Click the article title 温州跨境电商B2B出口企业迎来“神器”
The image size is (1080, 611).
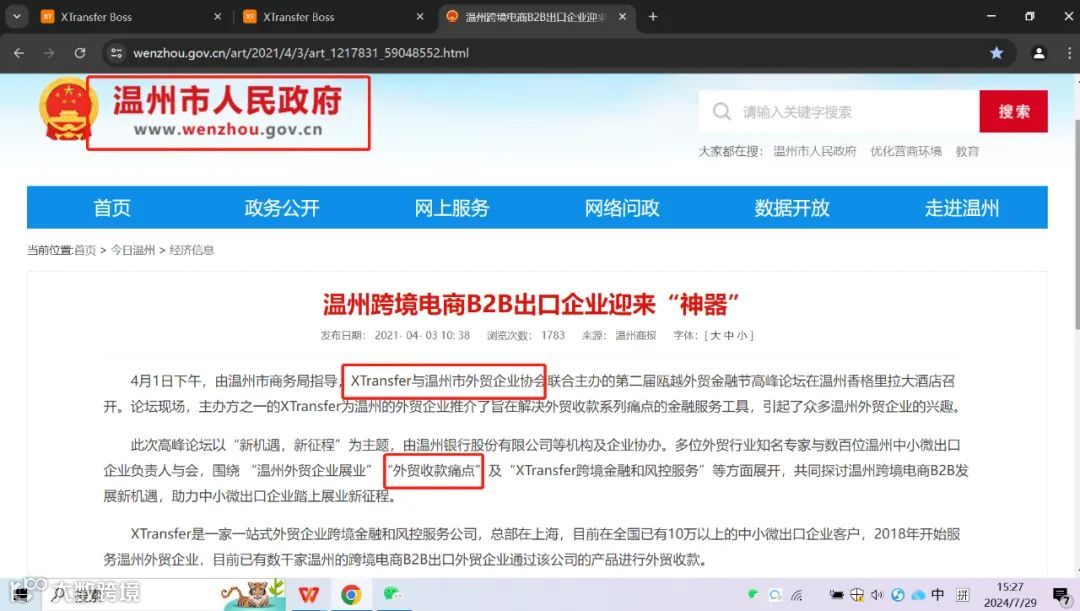pos(530,304)
